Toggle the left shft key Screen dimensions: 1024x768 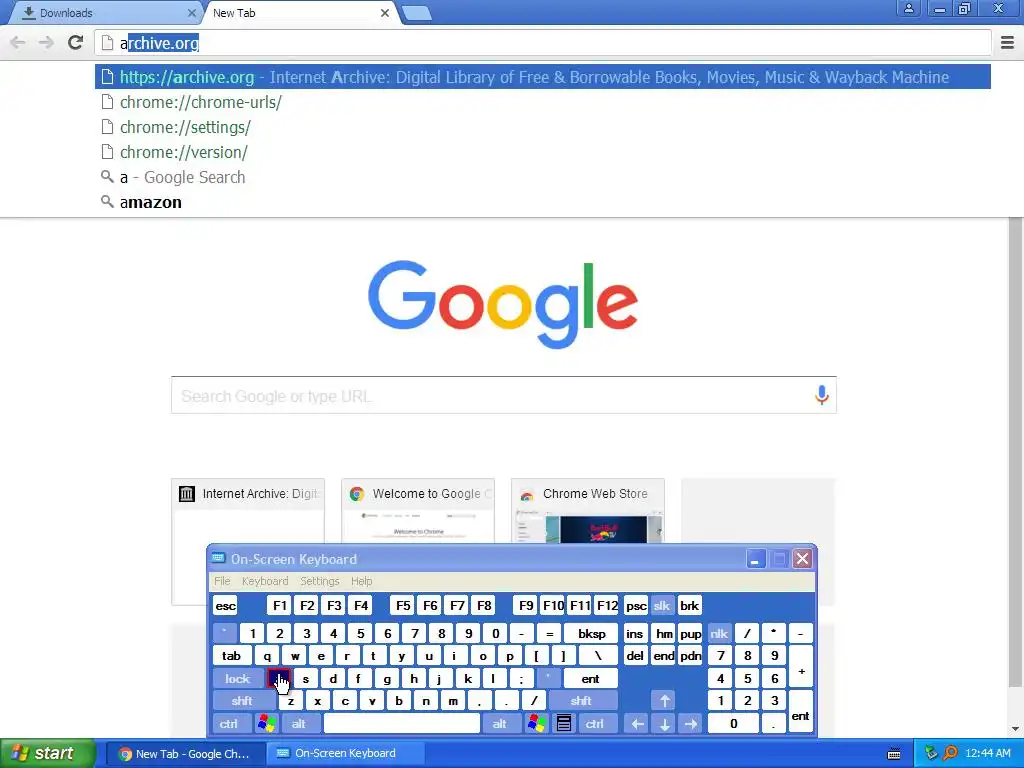click(x=242, y=701)
